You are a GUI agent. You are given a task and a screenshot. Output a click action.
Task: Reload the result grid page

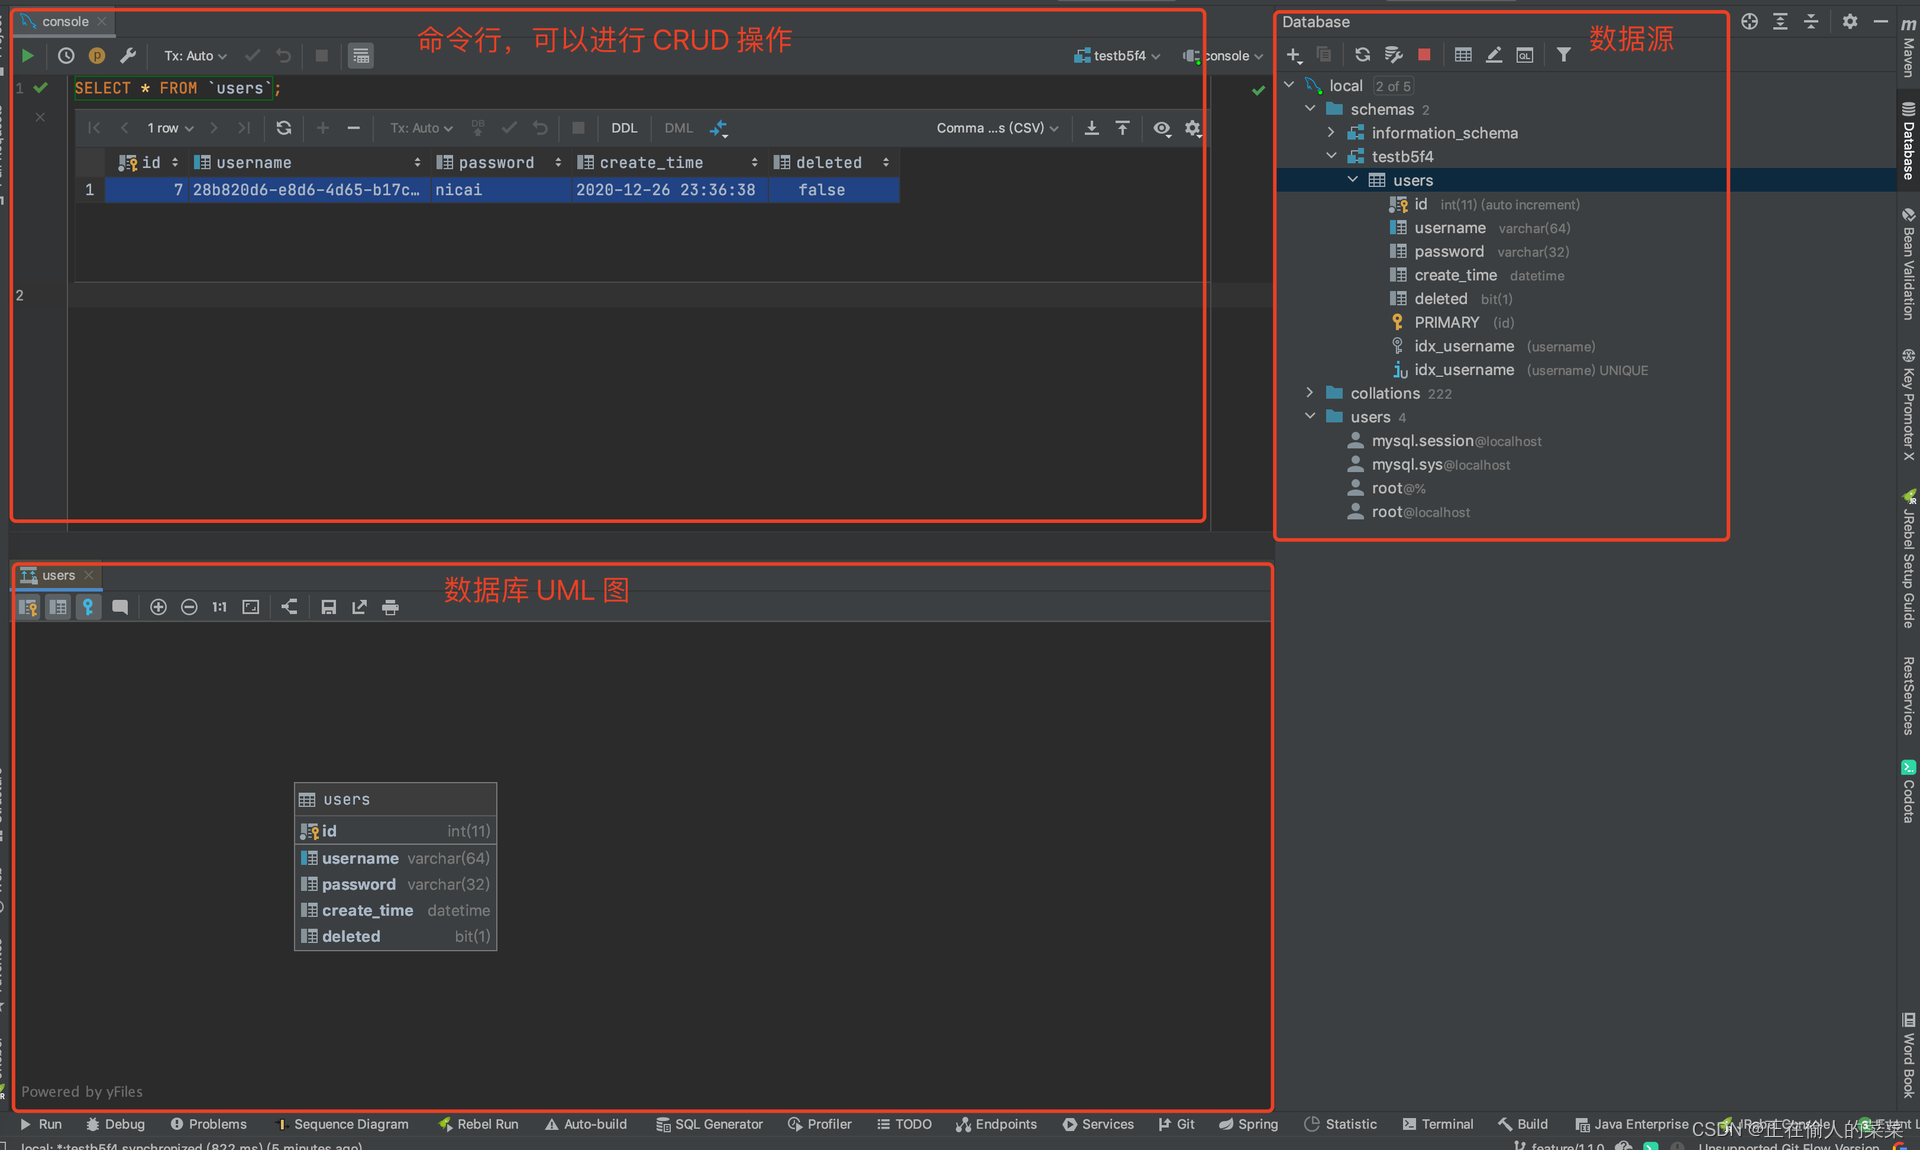[x=284, y=128]
